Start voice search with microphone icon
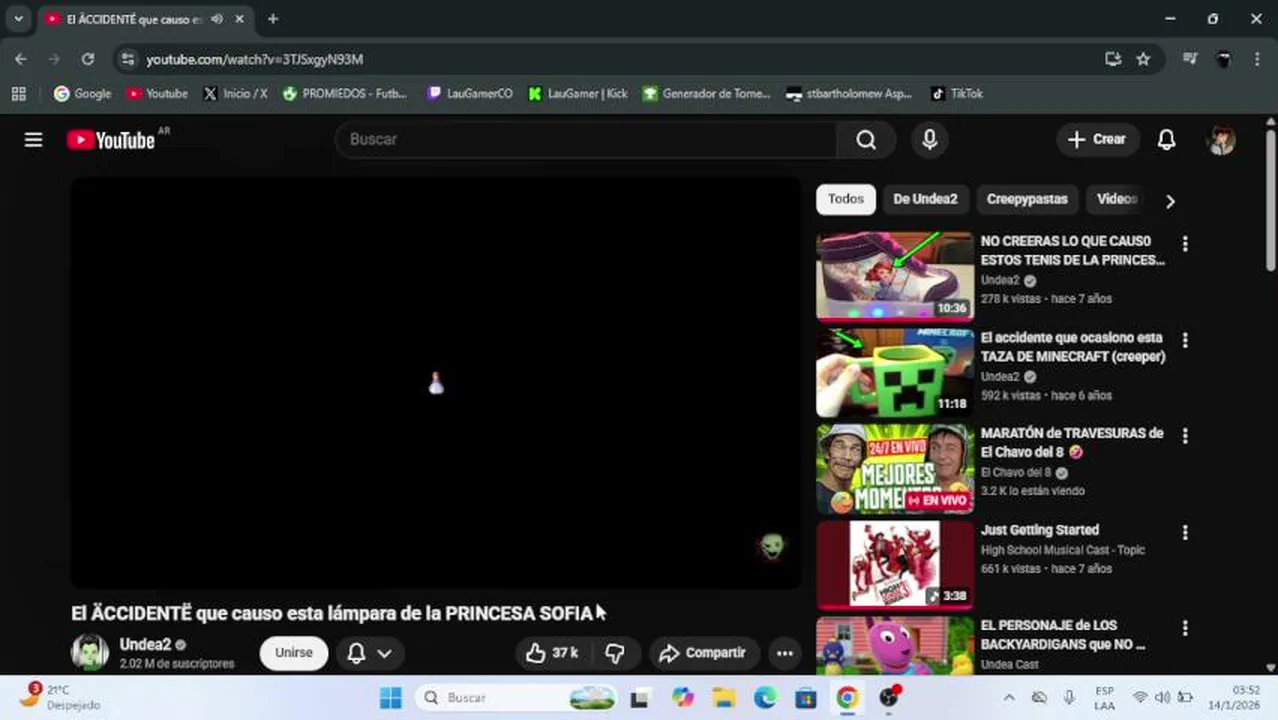Image resolution: width=1278 pixels, height=720 pixels. [929, 140]
